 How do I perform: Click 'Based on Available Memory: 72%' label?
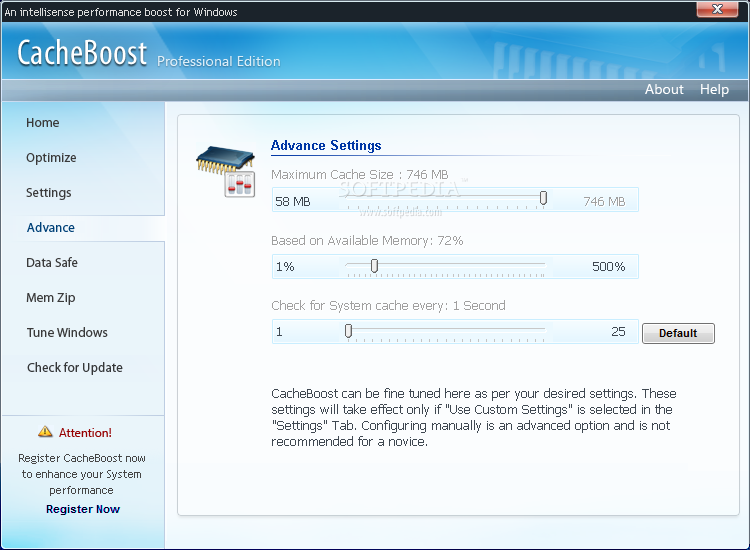[x=367, y=241]
